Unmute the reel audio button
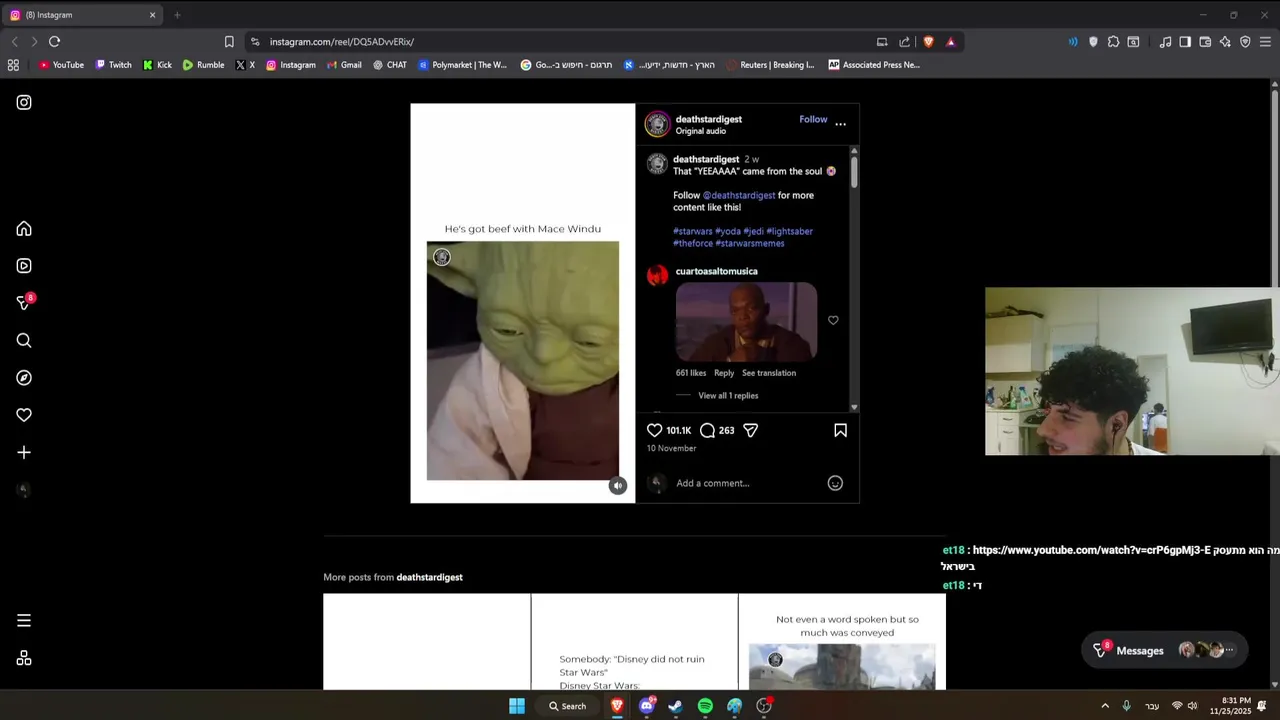Image resolution: width=1280 pixels, height=720 pixels. tap(618, 485)
